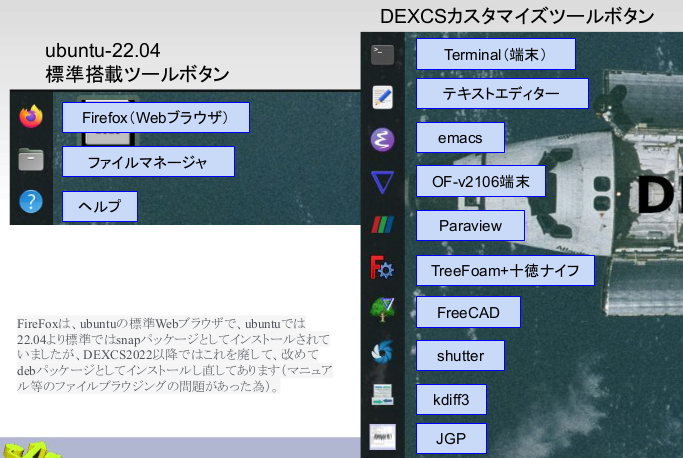Open the OpenFOAM triangle terminal icon
Viewport: 683px width, 458px height.
(x=382, y=182)
